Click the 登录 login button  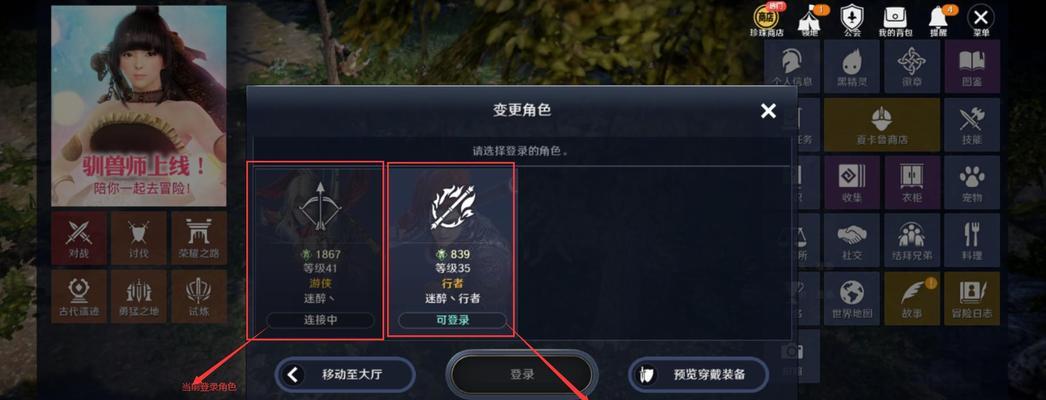click(522, 374)
